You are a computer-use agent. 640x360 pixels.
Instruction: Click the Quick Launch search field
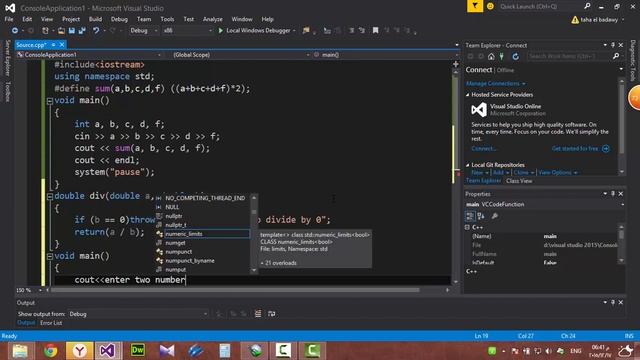coord(540,7)
